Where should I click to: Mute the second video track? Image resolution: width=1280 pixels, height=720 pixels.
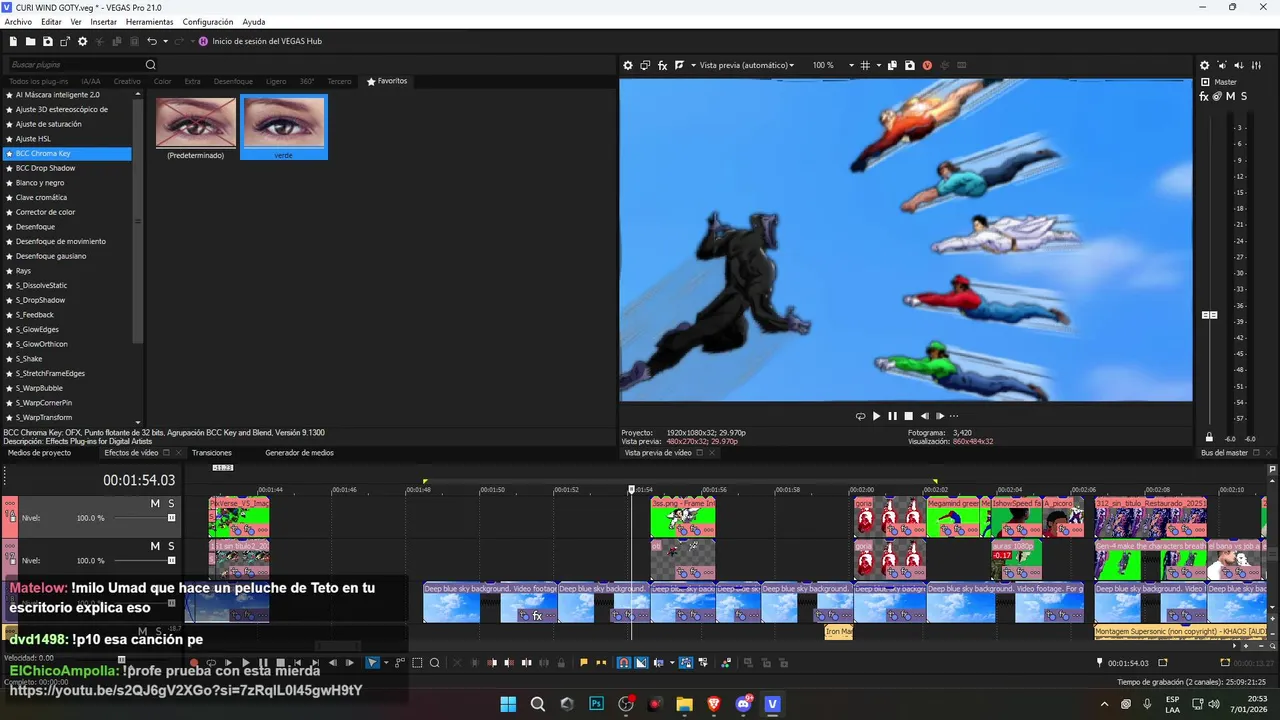[155, 546]
